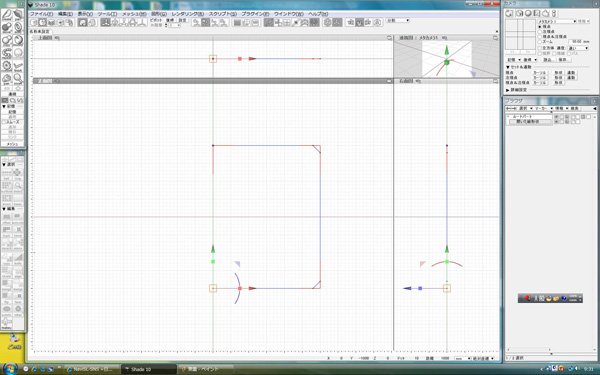The width and height of the screenshot is (600, 375).
Task: Pick the bevel edit tool
Action: pos(18,232)
